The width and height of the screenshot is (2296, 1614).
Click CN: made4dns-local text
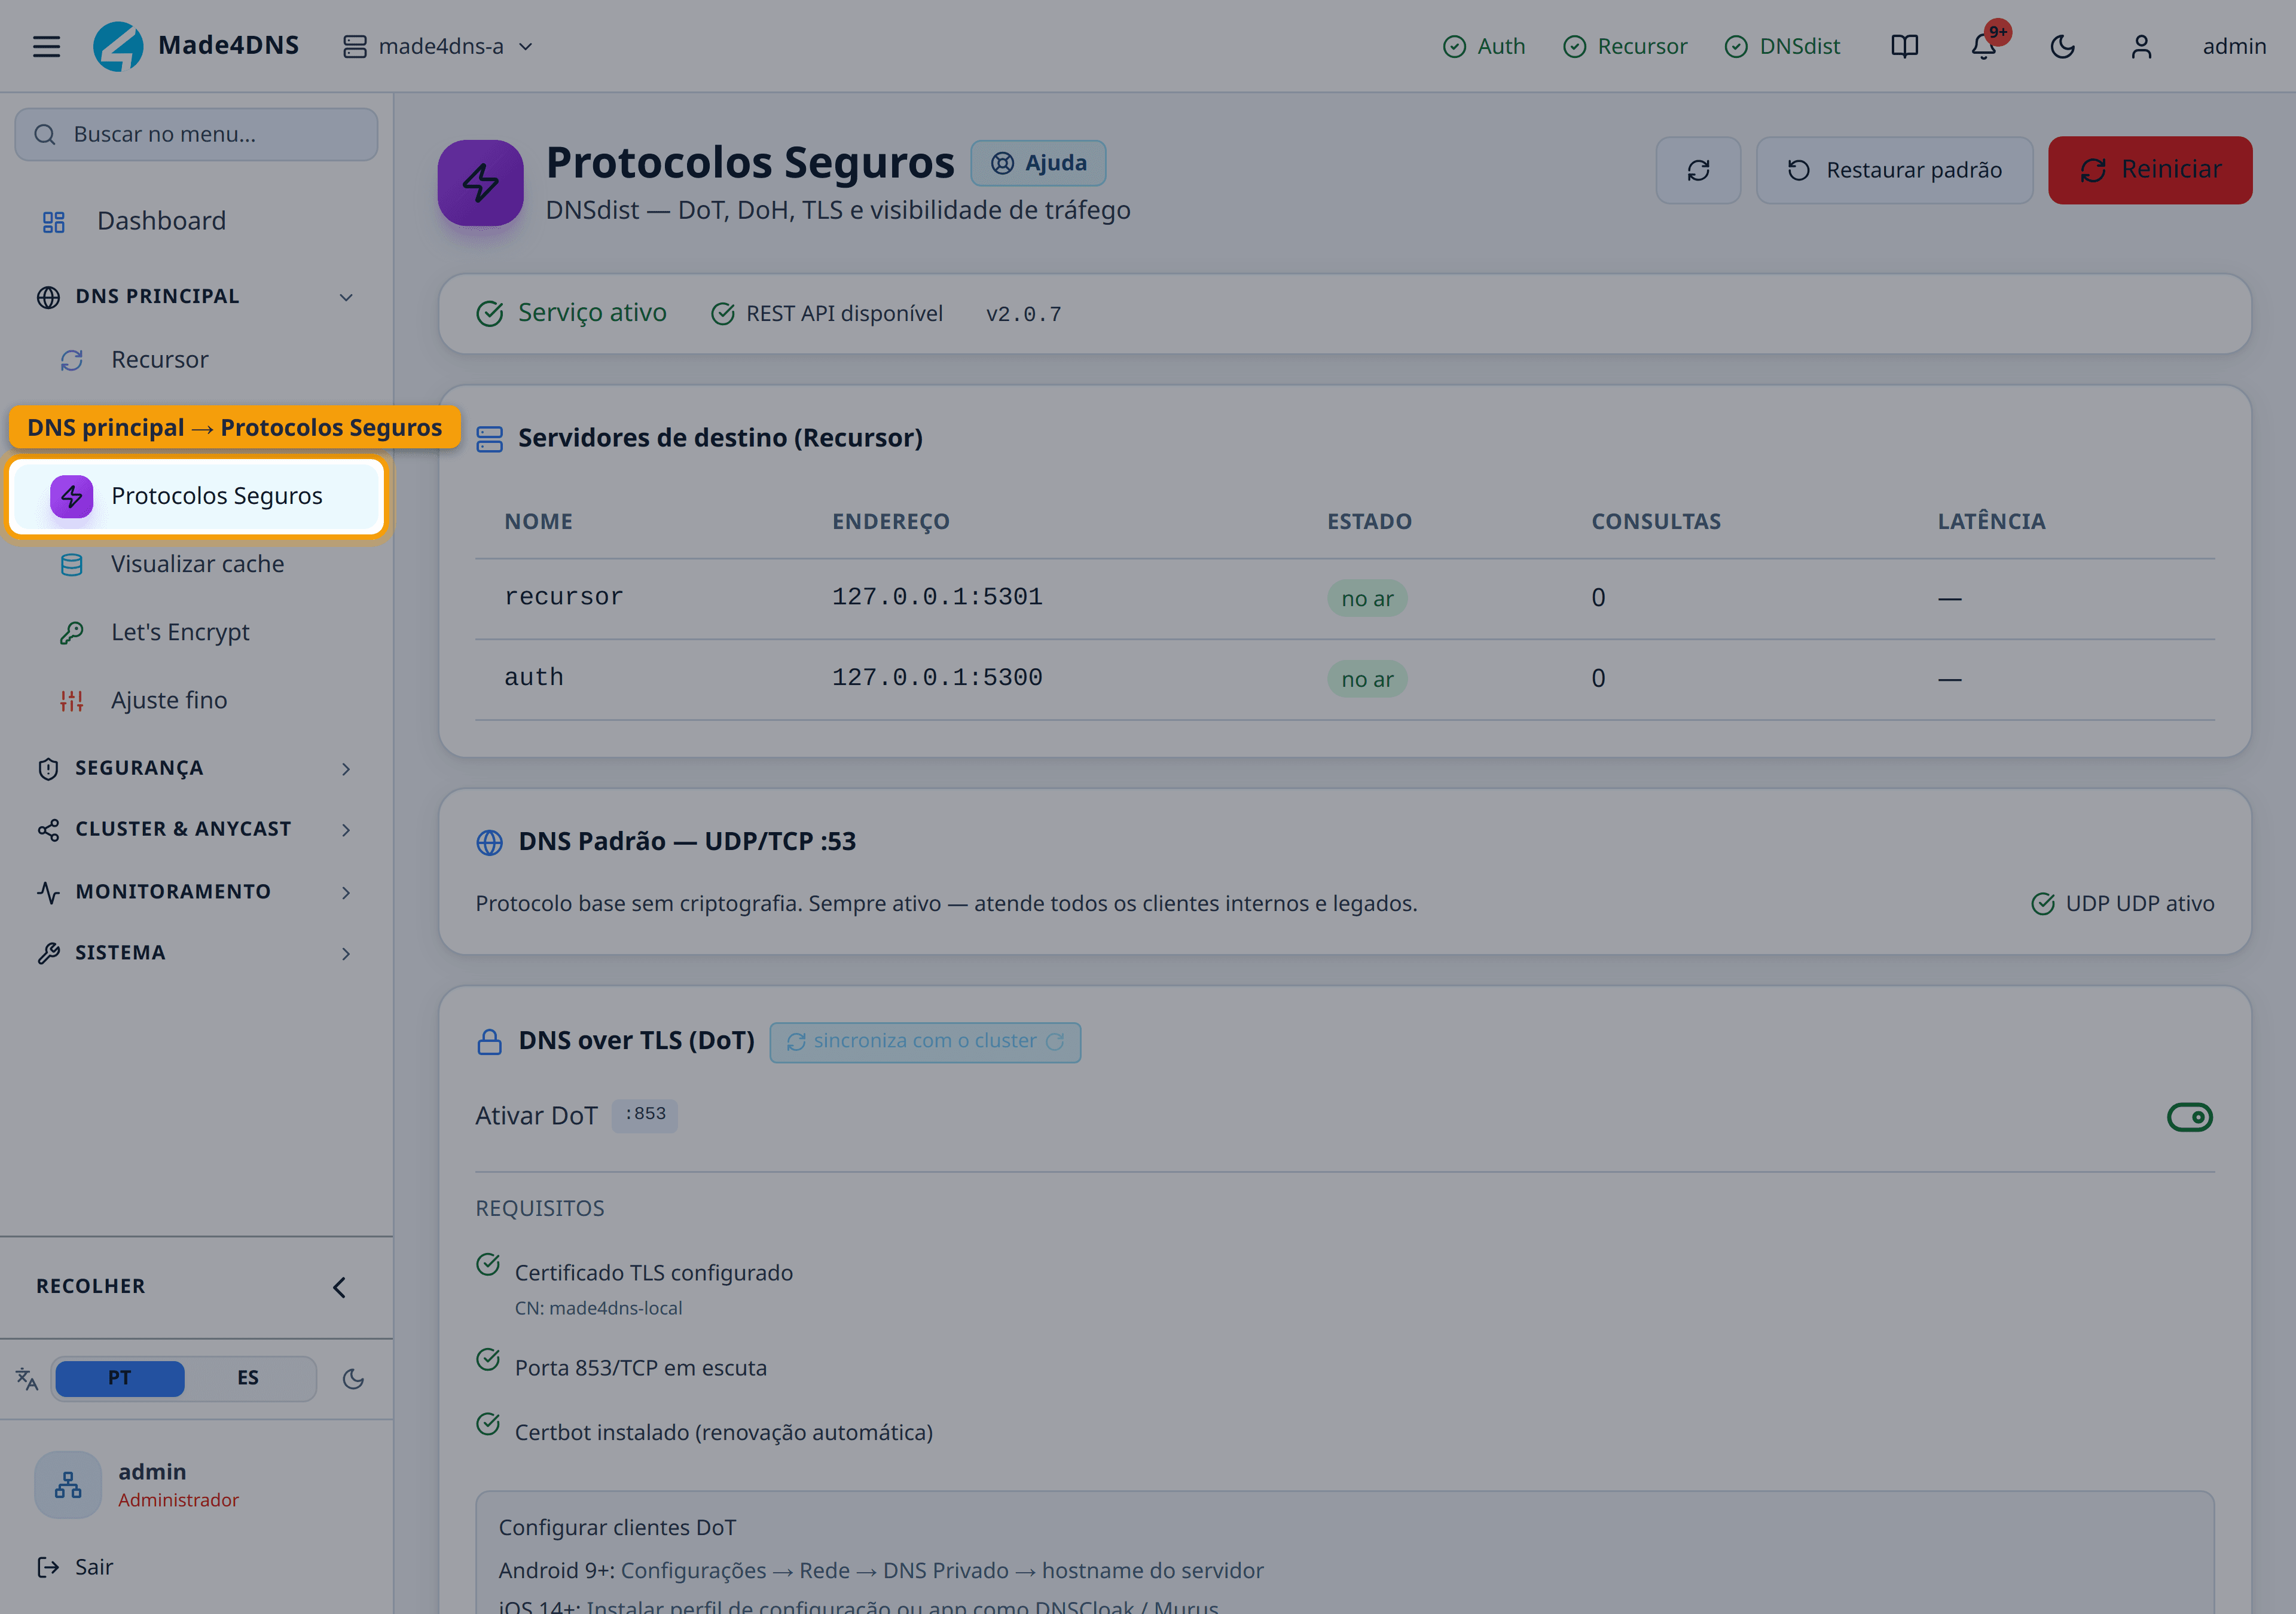[x=598, y=1308]
